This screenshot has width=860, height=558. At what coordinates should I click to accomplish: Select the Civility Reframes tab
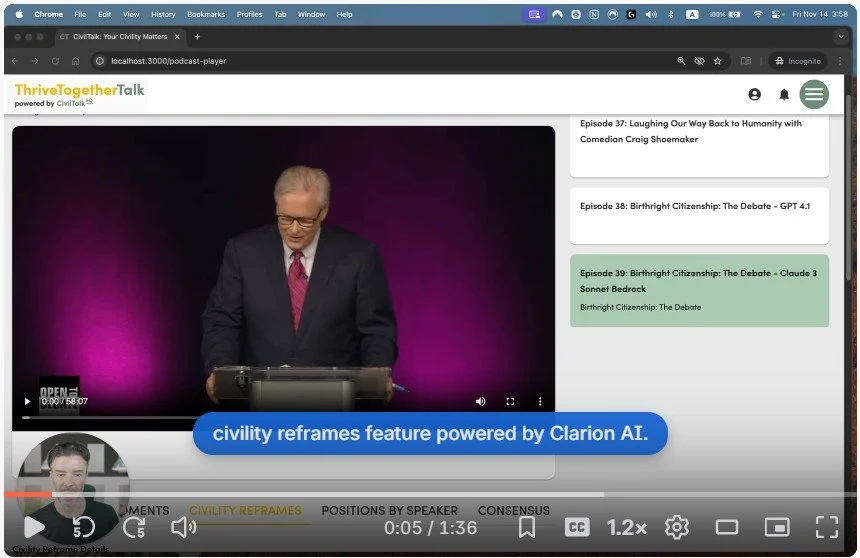(245, 510)
